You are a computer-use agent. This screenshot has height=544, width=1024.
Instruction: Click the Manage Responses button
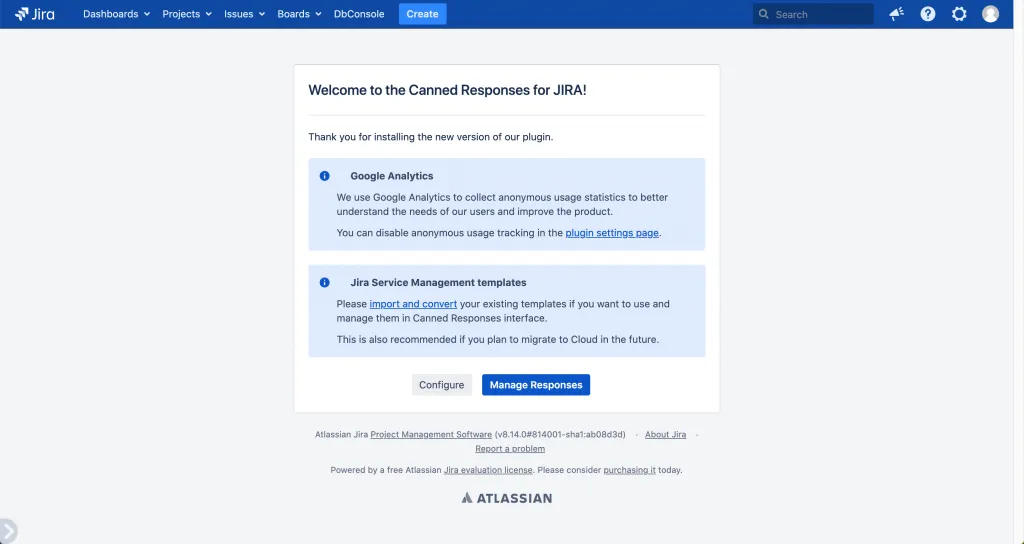(536, 385)
